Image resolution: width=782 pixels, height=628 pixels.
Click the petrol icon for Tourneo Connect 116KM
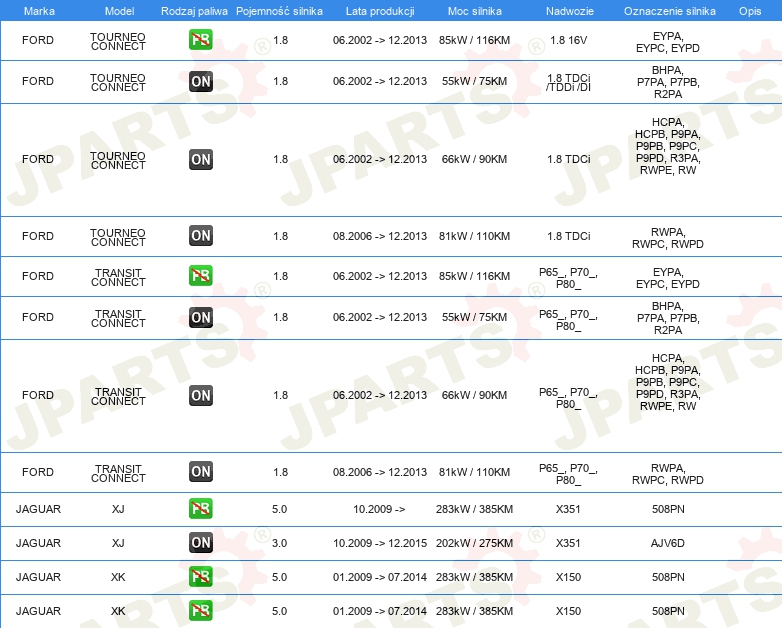click(x=200, y=40)
